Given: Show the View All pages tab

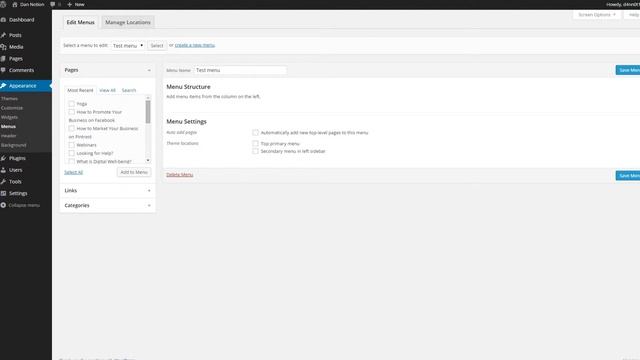Looking at the screenshot, I should [107, 90].
